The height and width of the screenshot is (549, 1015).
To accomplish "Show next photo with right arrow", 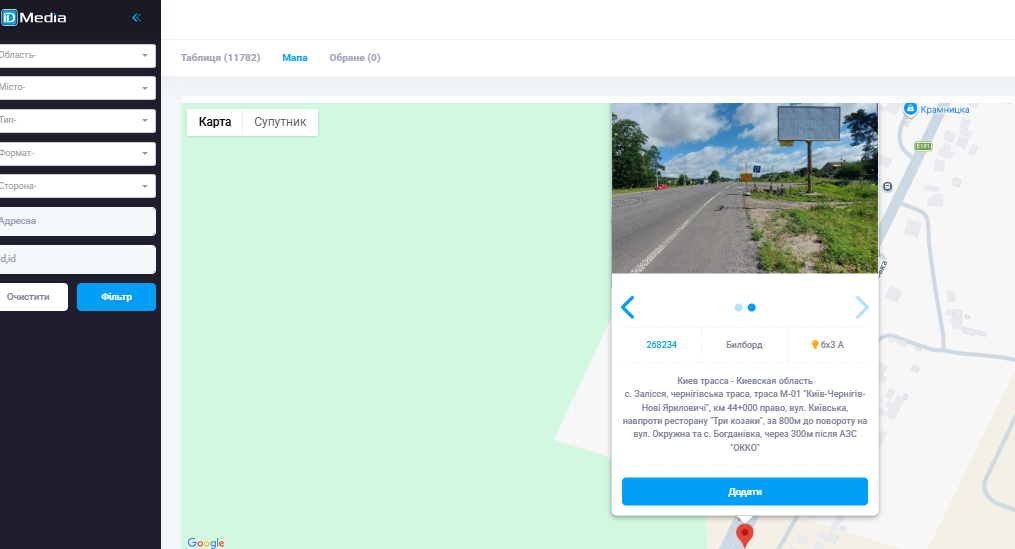I will pyautogui.click(x=862, y=308).
